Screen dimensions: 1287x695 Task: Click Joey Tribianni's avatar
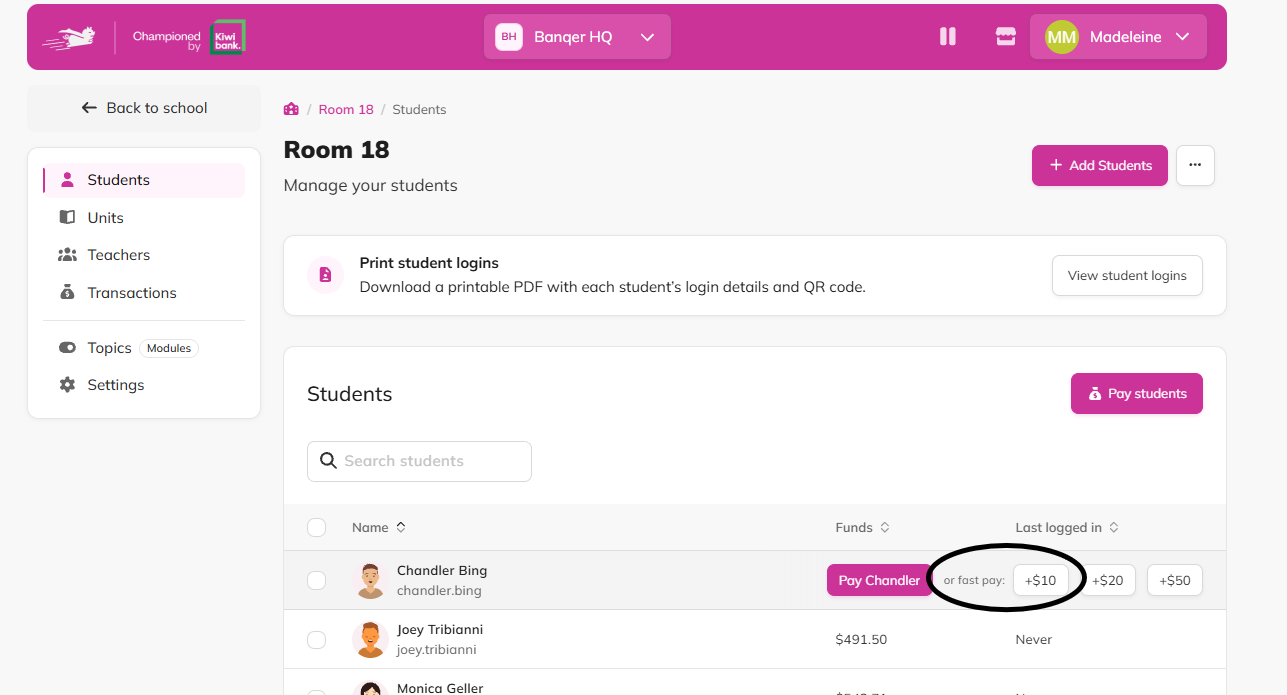pyautogui.click(x=370, y=639)
